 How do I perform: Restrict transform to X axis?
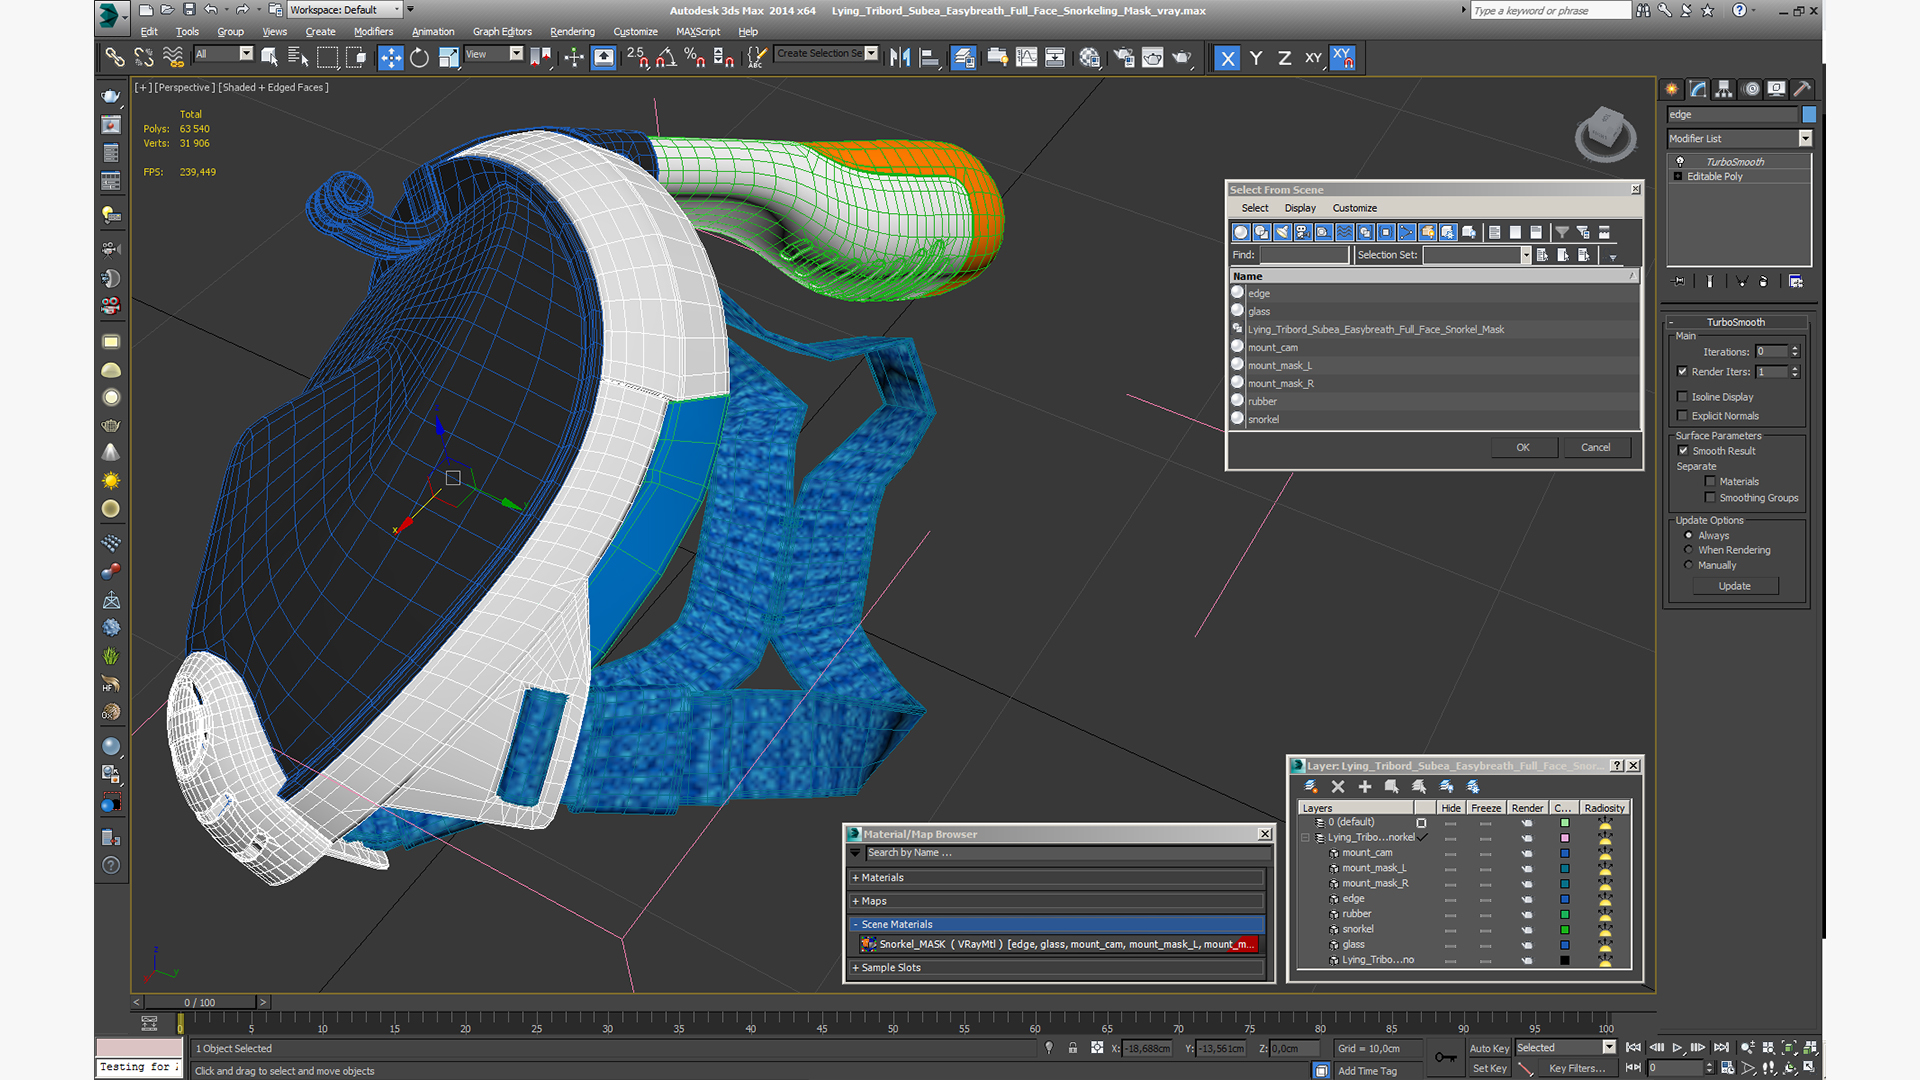click(x=1227, y=58)
